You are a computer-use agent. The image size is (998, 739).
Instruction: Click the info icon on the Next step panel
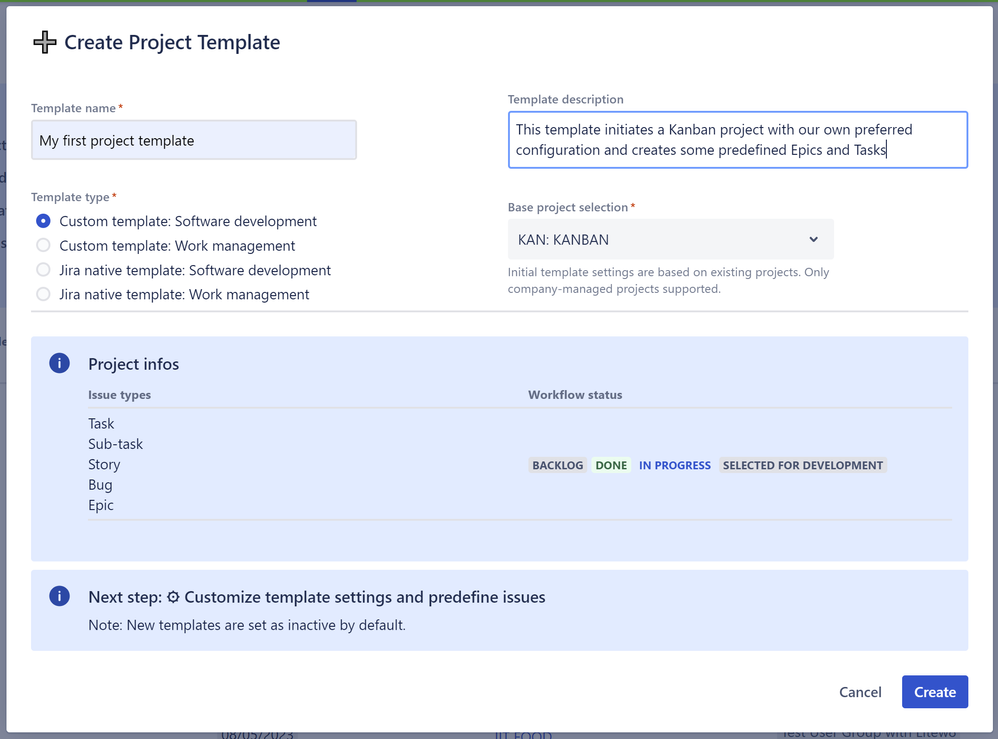59,596
